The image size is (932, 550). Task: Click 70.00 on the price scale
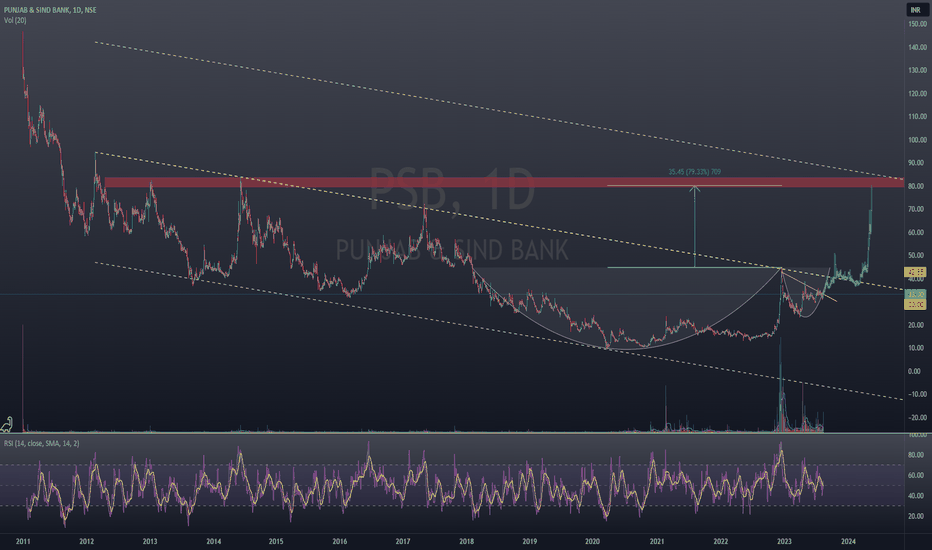(x=917, y=209)
